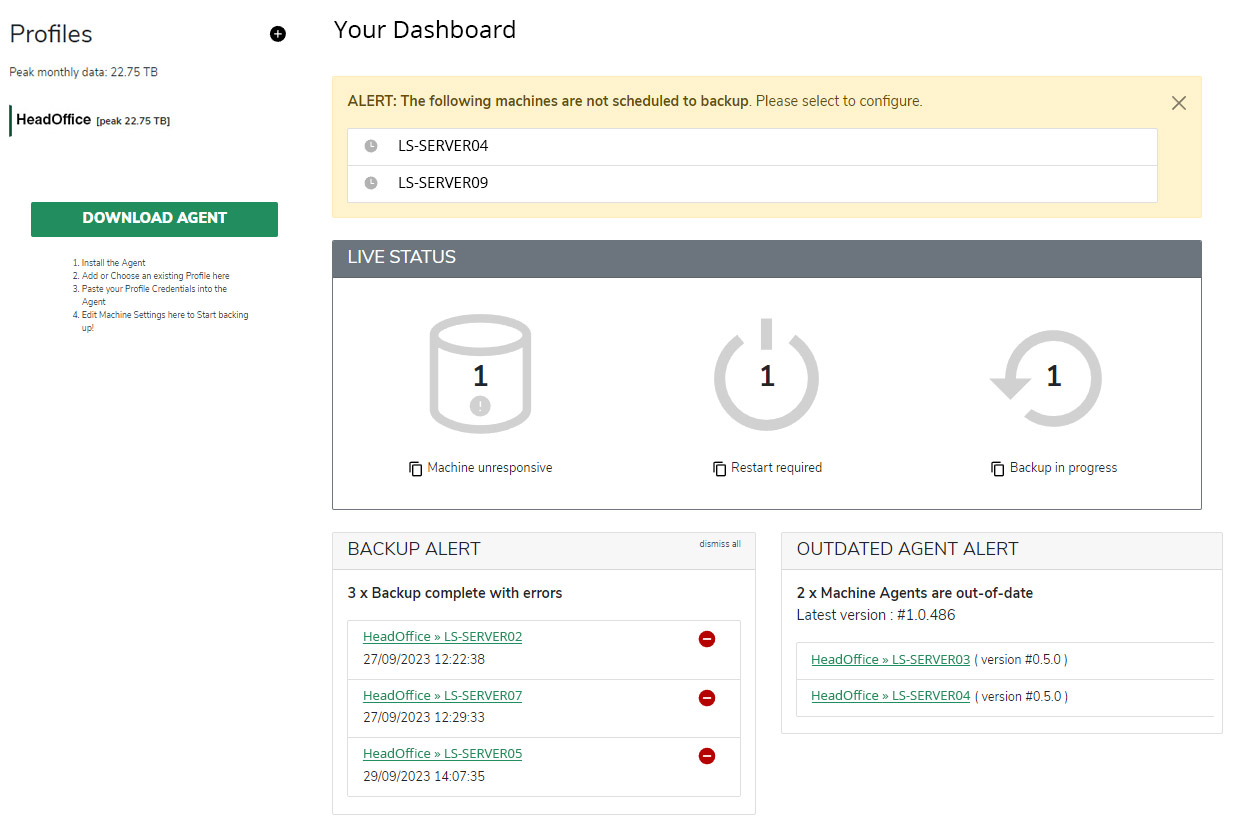Click the clock icon beside LS-SERVER04
This screenshot has width=1245, height=836.
pos(370,146)
